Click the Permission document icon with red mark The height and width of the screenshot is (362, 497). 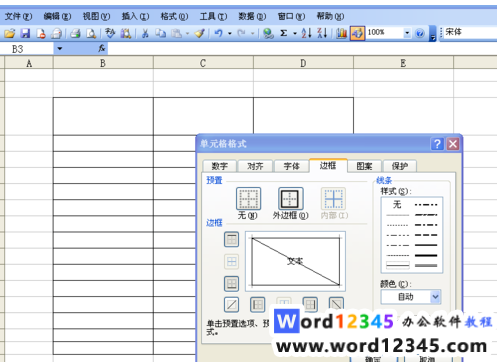41,33
